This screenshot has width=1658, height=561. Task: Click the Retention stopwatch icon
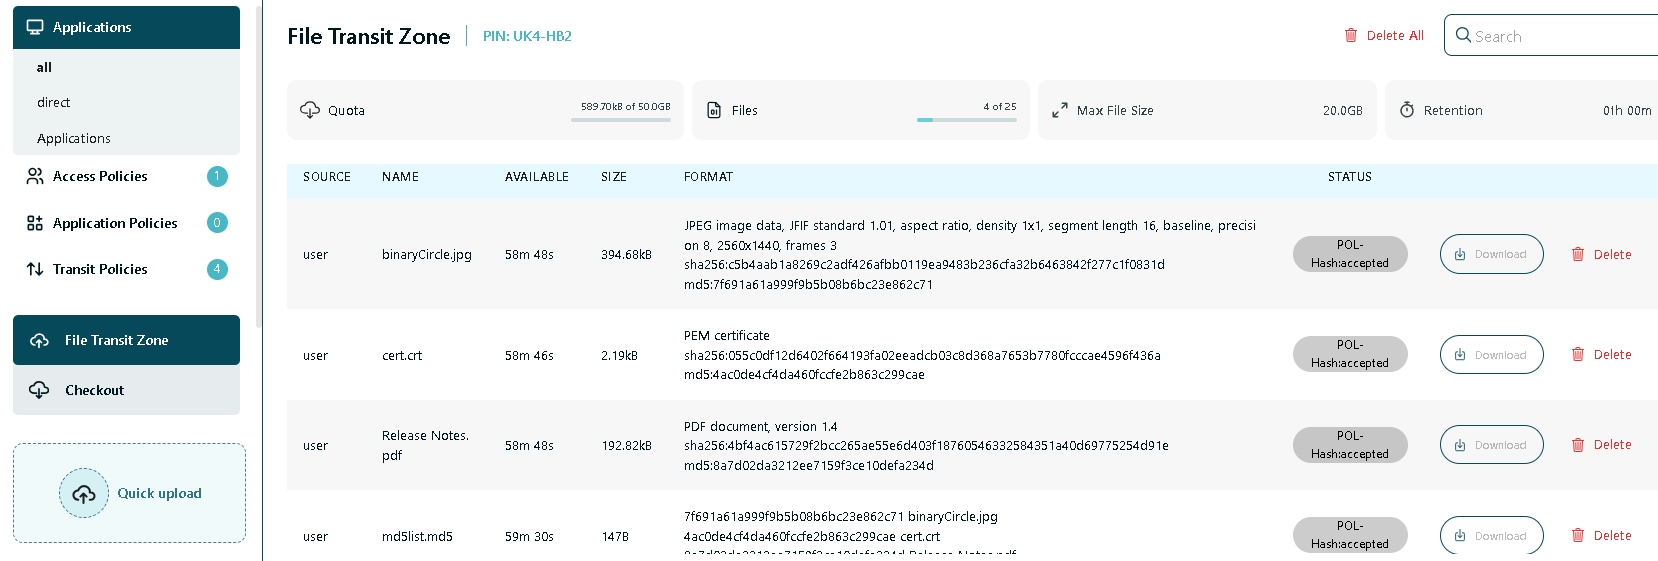pos(1407,110)
